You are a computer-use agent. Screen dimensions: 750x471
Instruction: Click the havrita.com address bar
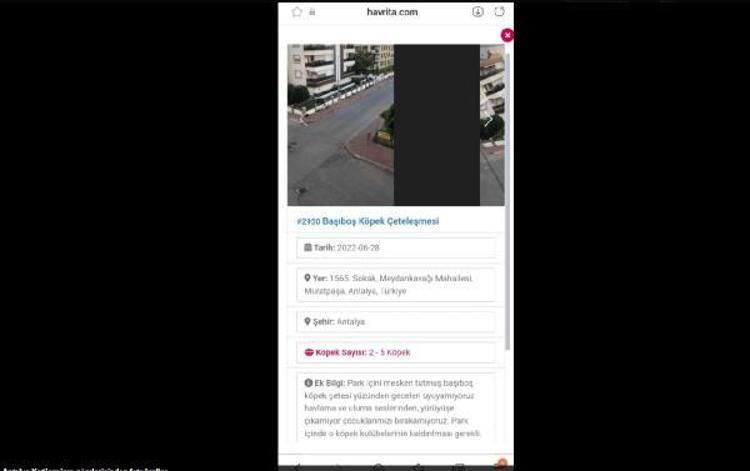pos(392,12)
